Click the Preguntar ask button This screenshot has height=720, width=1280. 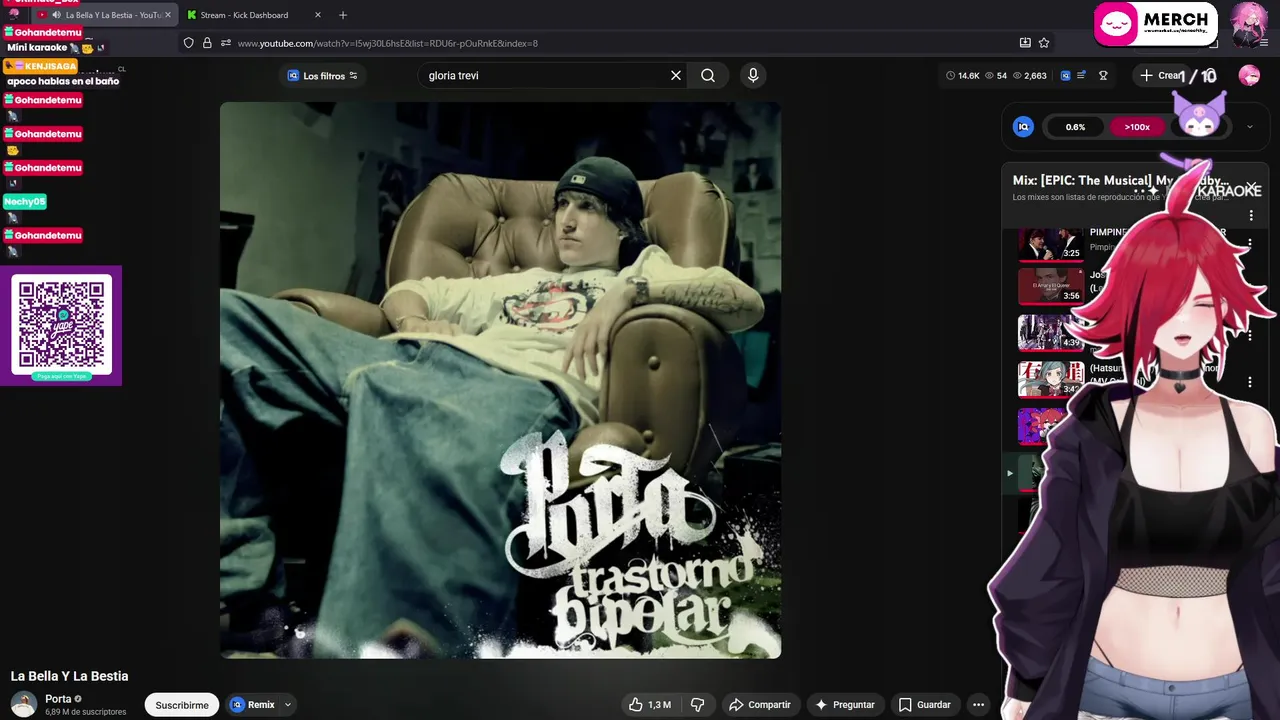click(845, 705)
